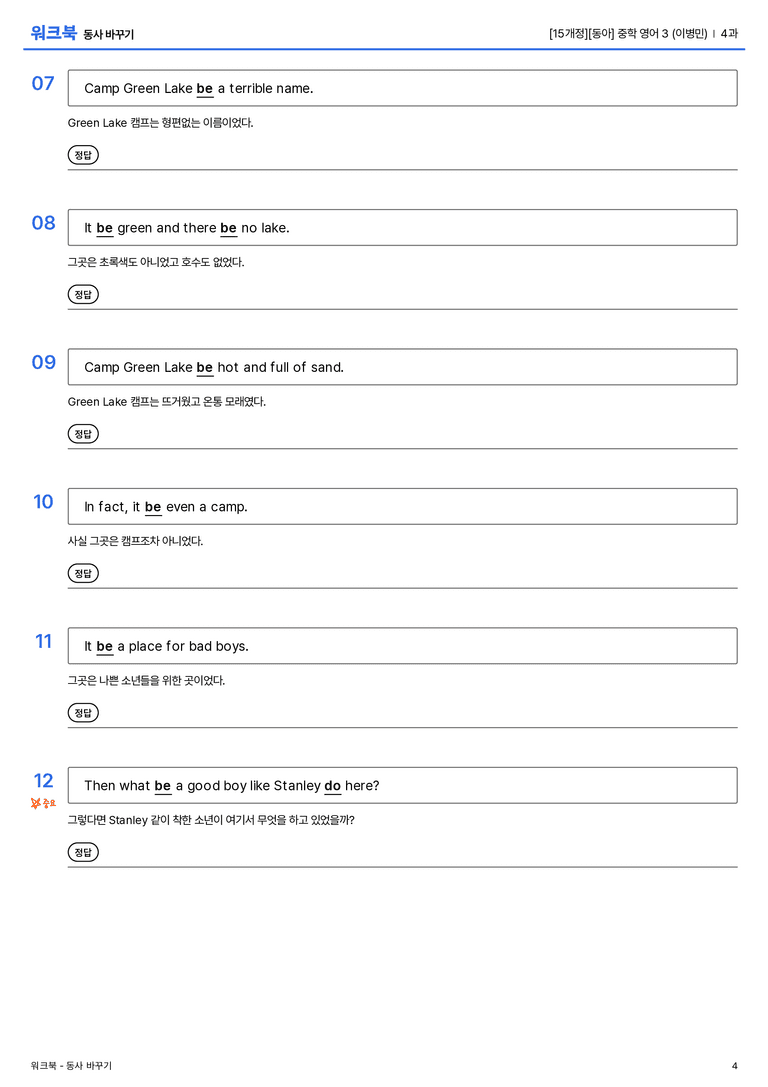Click the orange 중요 star mark
The height and width of the screenshot is (1087, 768).
pos(43,803)
